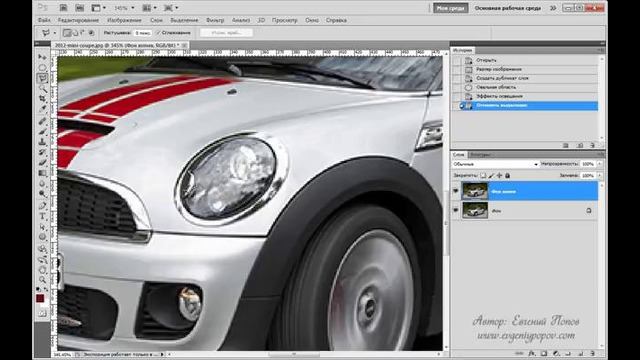Delete layer with the trash icon
Viewport: 640px width, 360px height.
[592, 353]
